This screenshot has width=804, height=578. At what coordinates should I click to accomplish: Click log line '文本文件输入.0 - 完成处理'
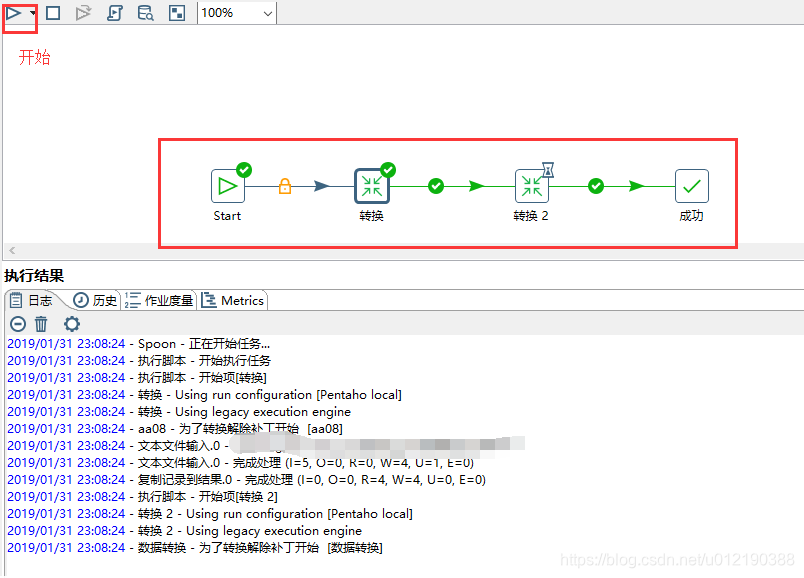tap(240, 463)
